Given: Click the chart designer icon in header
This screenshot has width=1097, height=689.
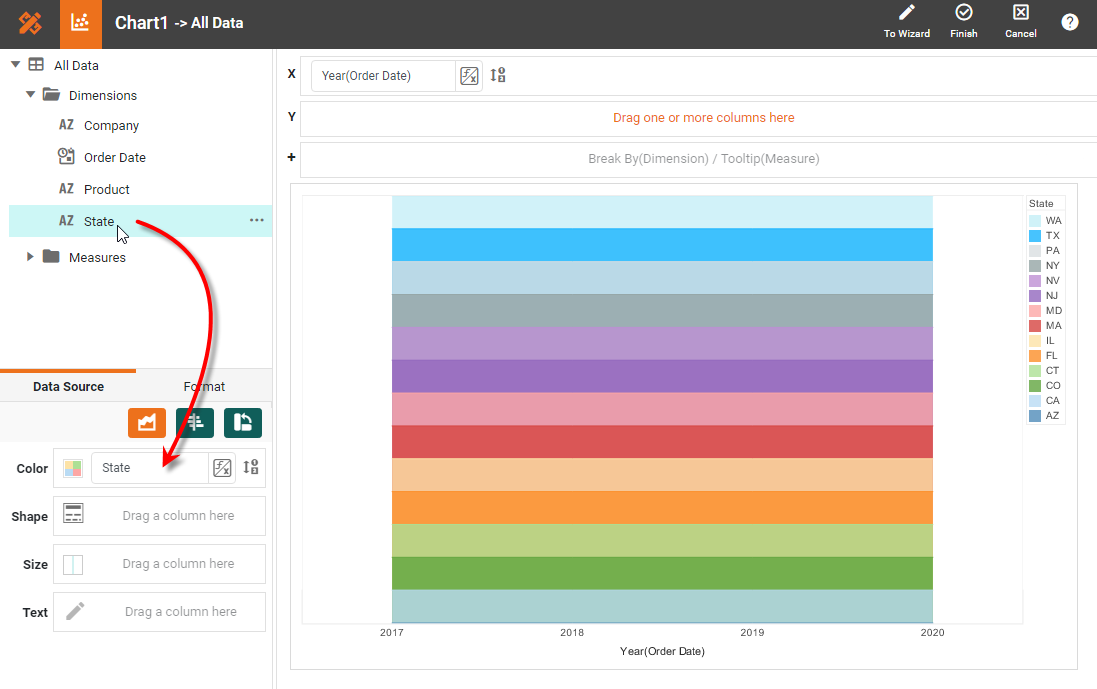Looking at the screenshot, I should pyautogui.click(x=81, y=22).
